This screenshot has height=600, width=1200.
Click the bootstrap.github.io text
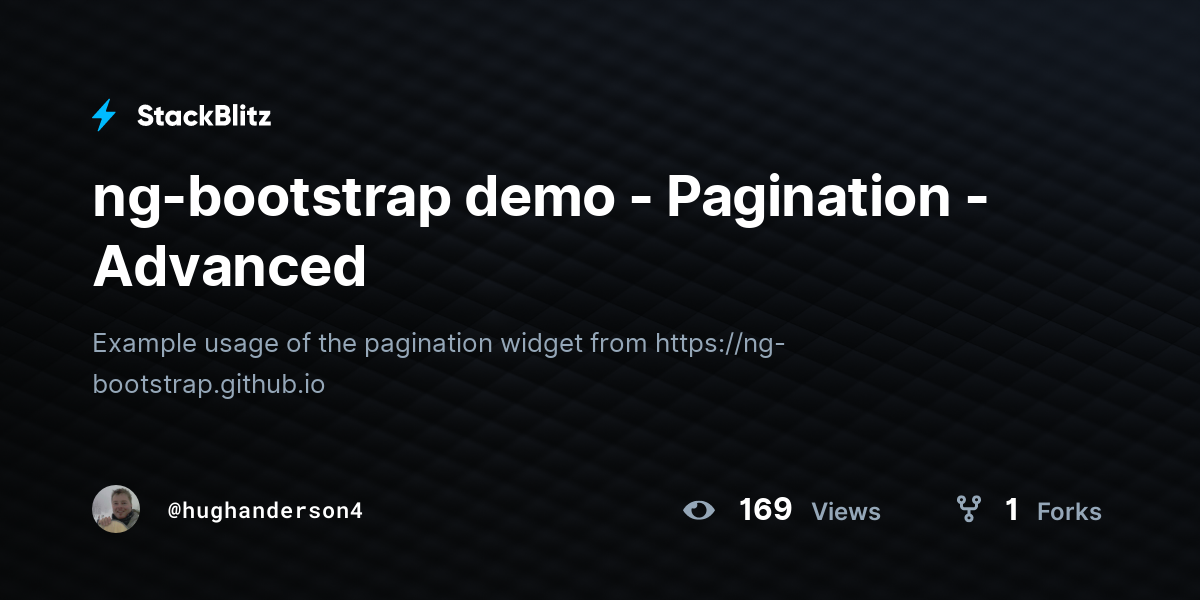tap(208, 384)
